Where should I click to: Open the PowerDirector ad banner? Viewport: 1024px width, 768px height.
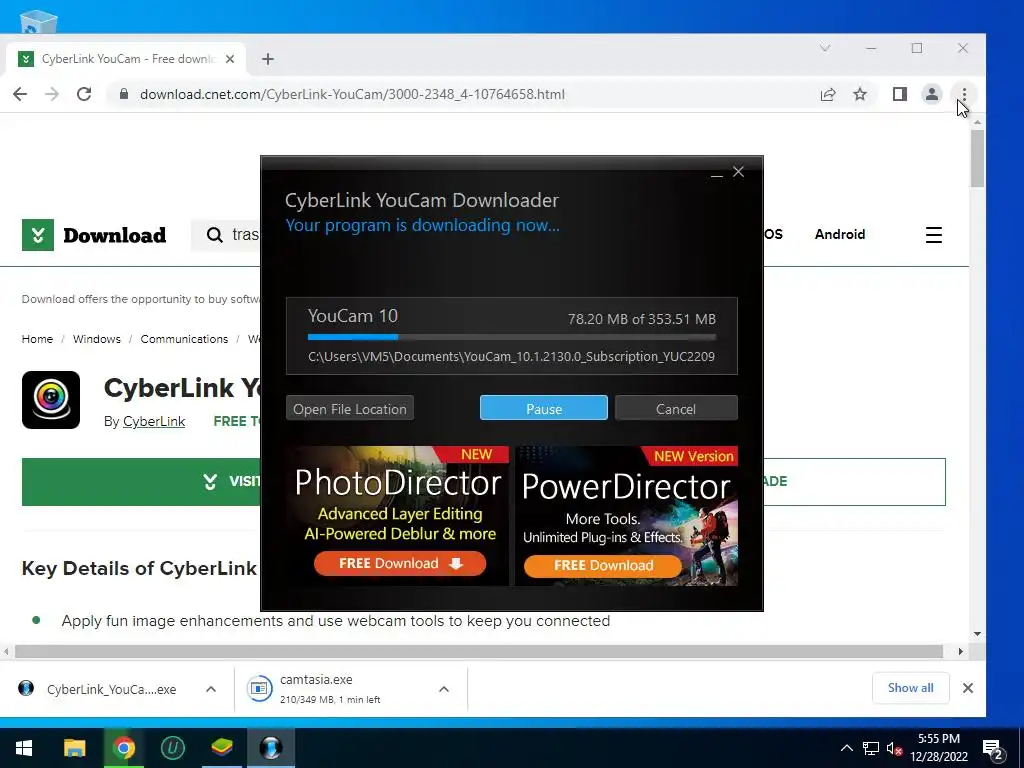pos(627,516)
